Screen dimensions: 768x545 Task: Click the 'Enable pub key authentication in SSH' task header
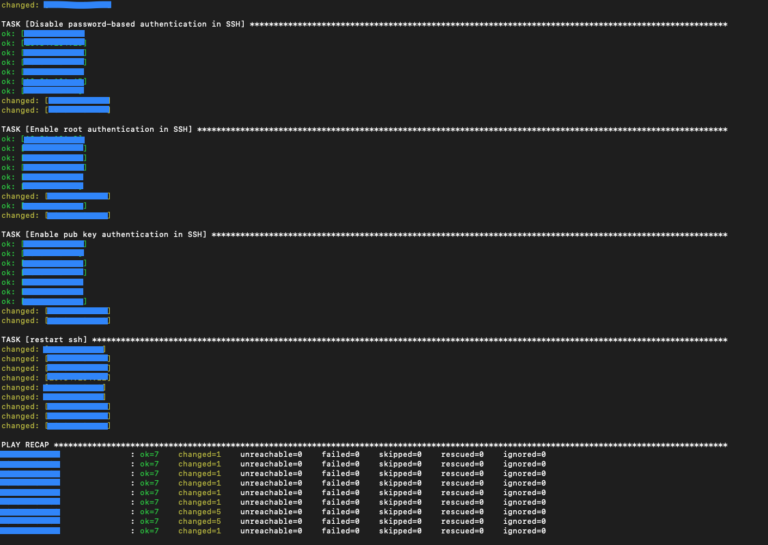coord(104,235)
